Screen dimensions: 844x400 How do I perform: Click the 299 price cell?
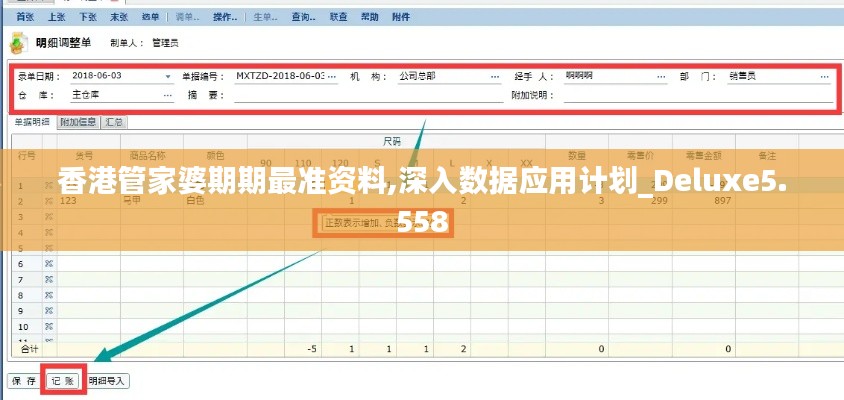point(641,201)
